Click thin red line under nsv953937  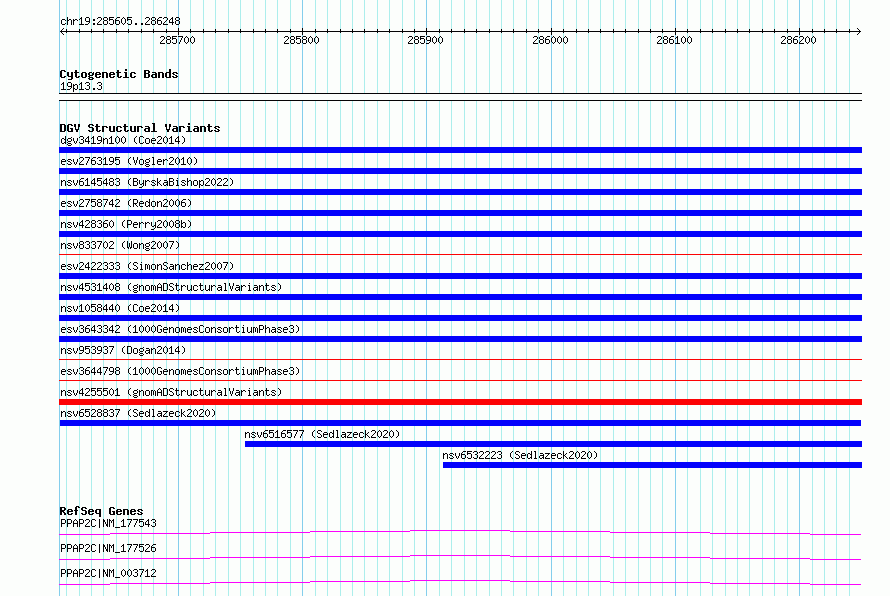pos(460,360)
